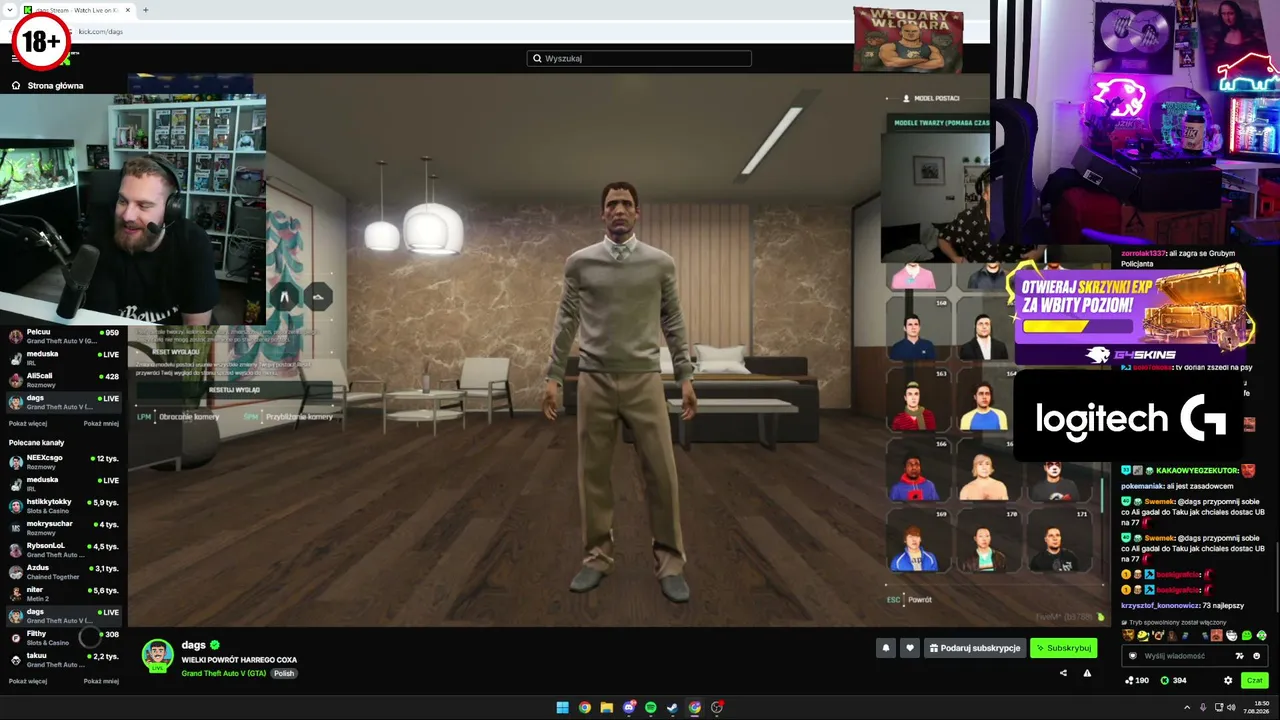Click the dags streamer avatar below the video
1280x720 pixels.
pyautogui.click(x=157, y=655)
